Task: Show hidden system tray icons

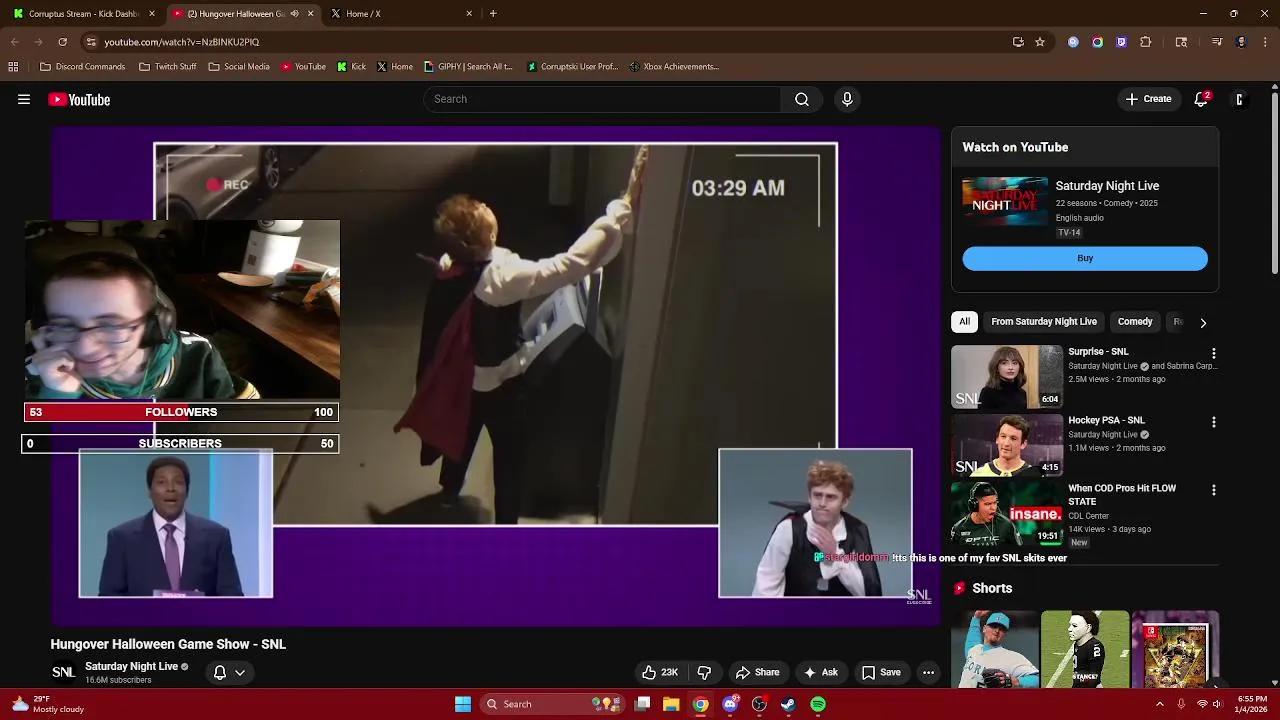Action: click(x=1160, y=704)
